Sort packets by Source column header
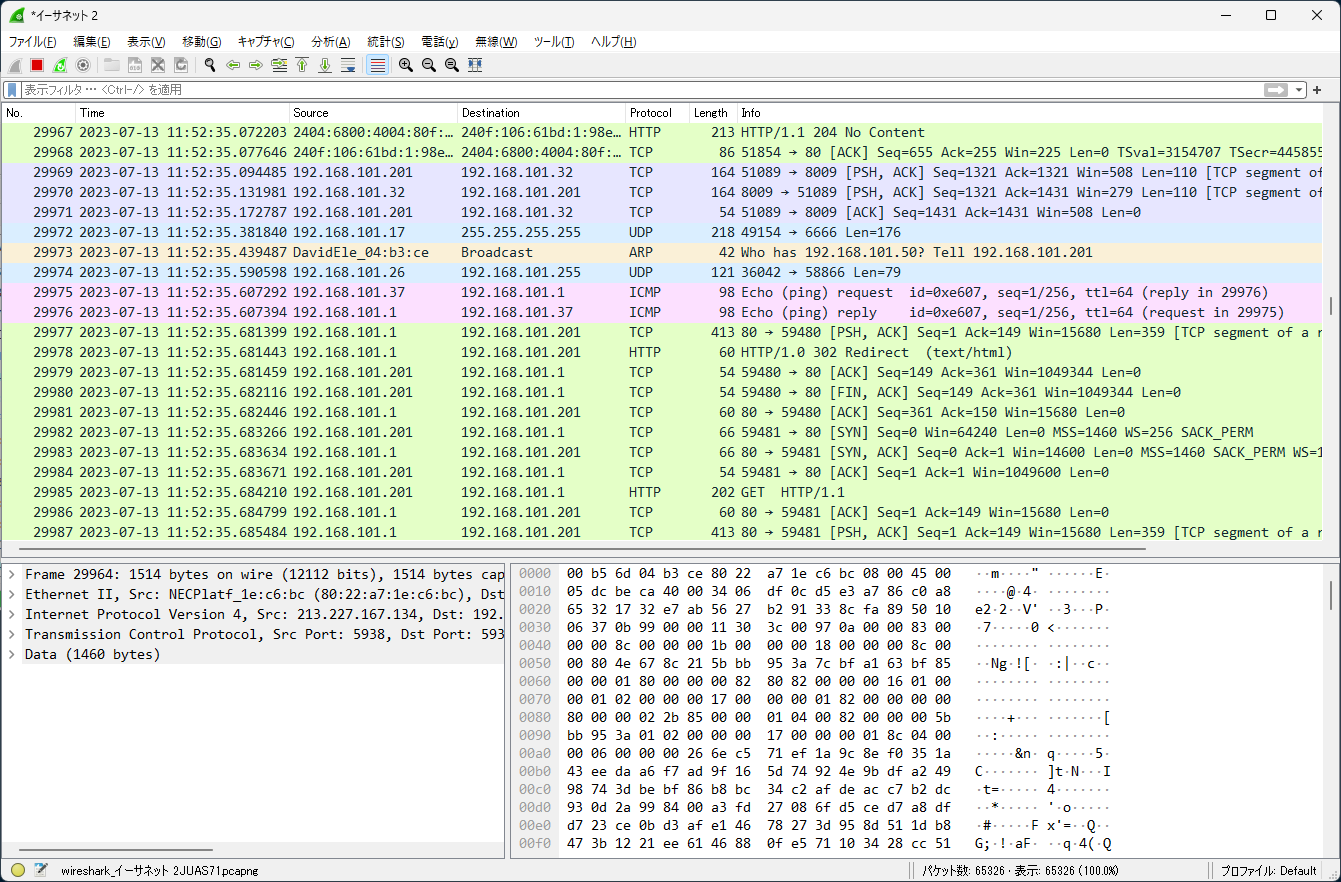The height and width of the screenshot is (882, 1341). click(374, 113)
